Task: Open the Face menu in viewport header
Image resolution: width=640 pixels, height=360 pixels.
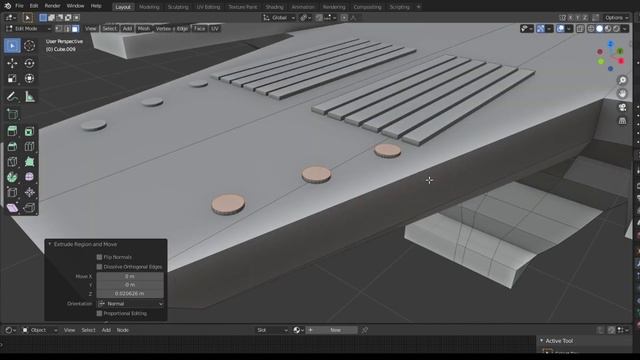Action: pos(199,29)
